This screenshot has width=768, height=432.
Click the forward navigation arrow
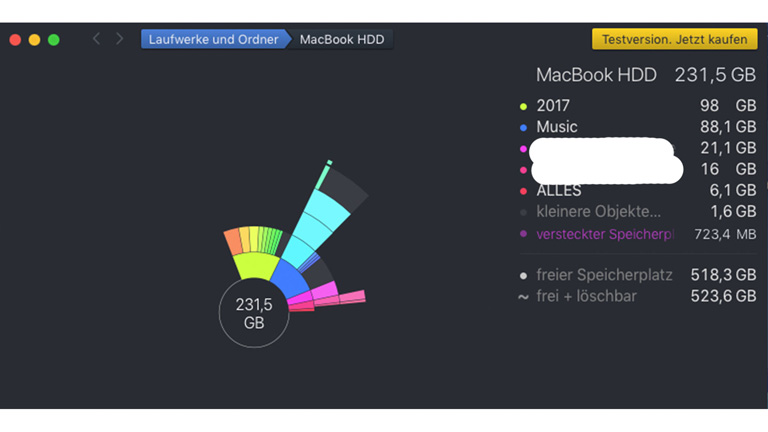pos(120,39)
